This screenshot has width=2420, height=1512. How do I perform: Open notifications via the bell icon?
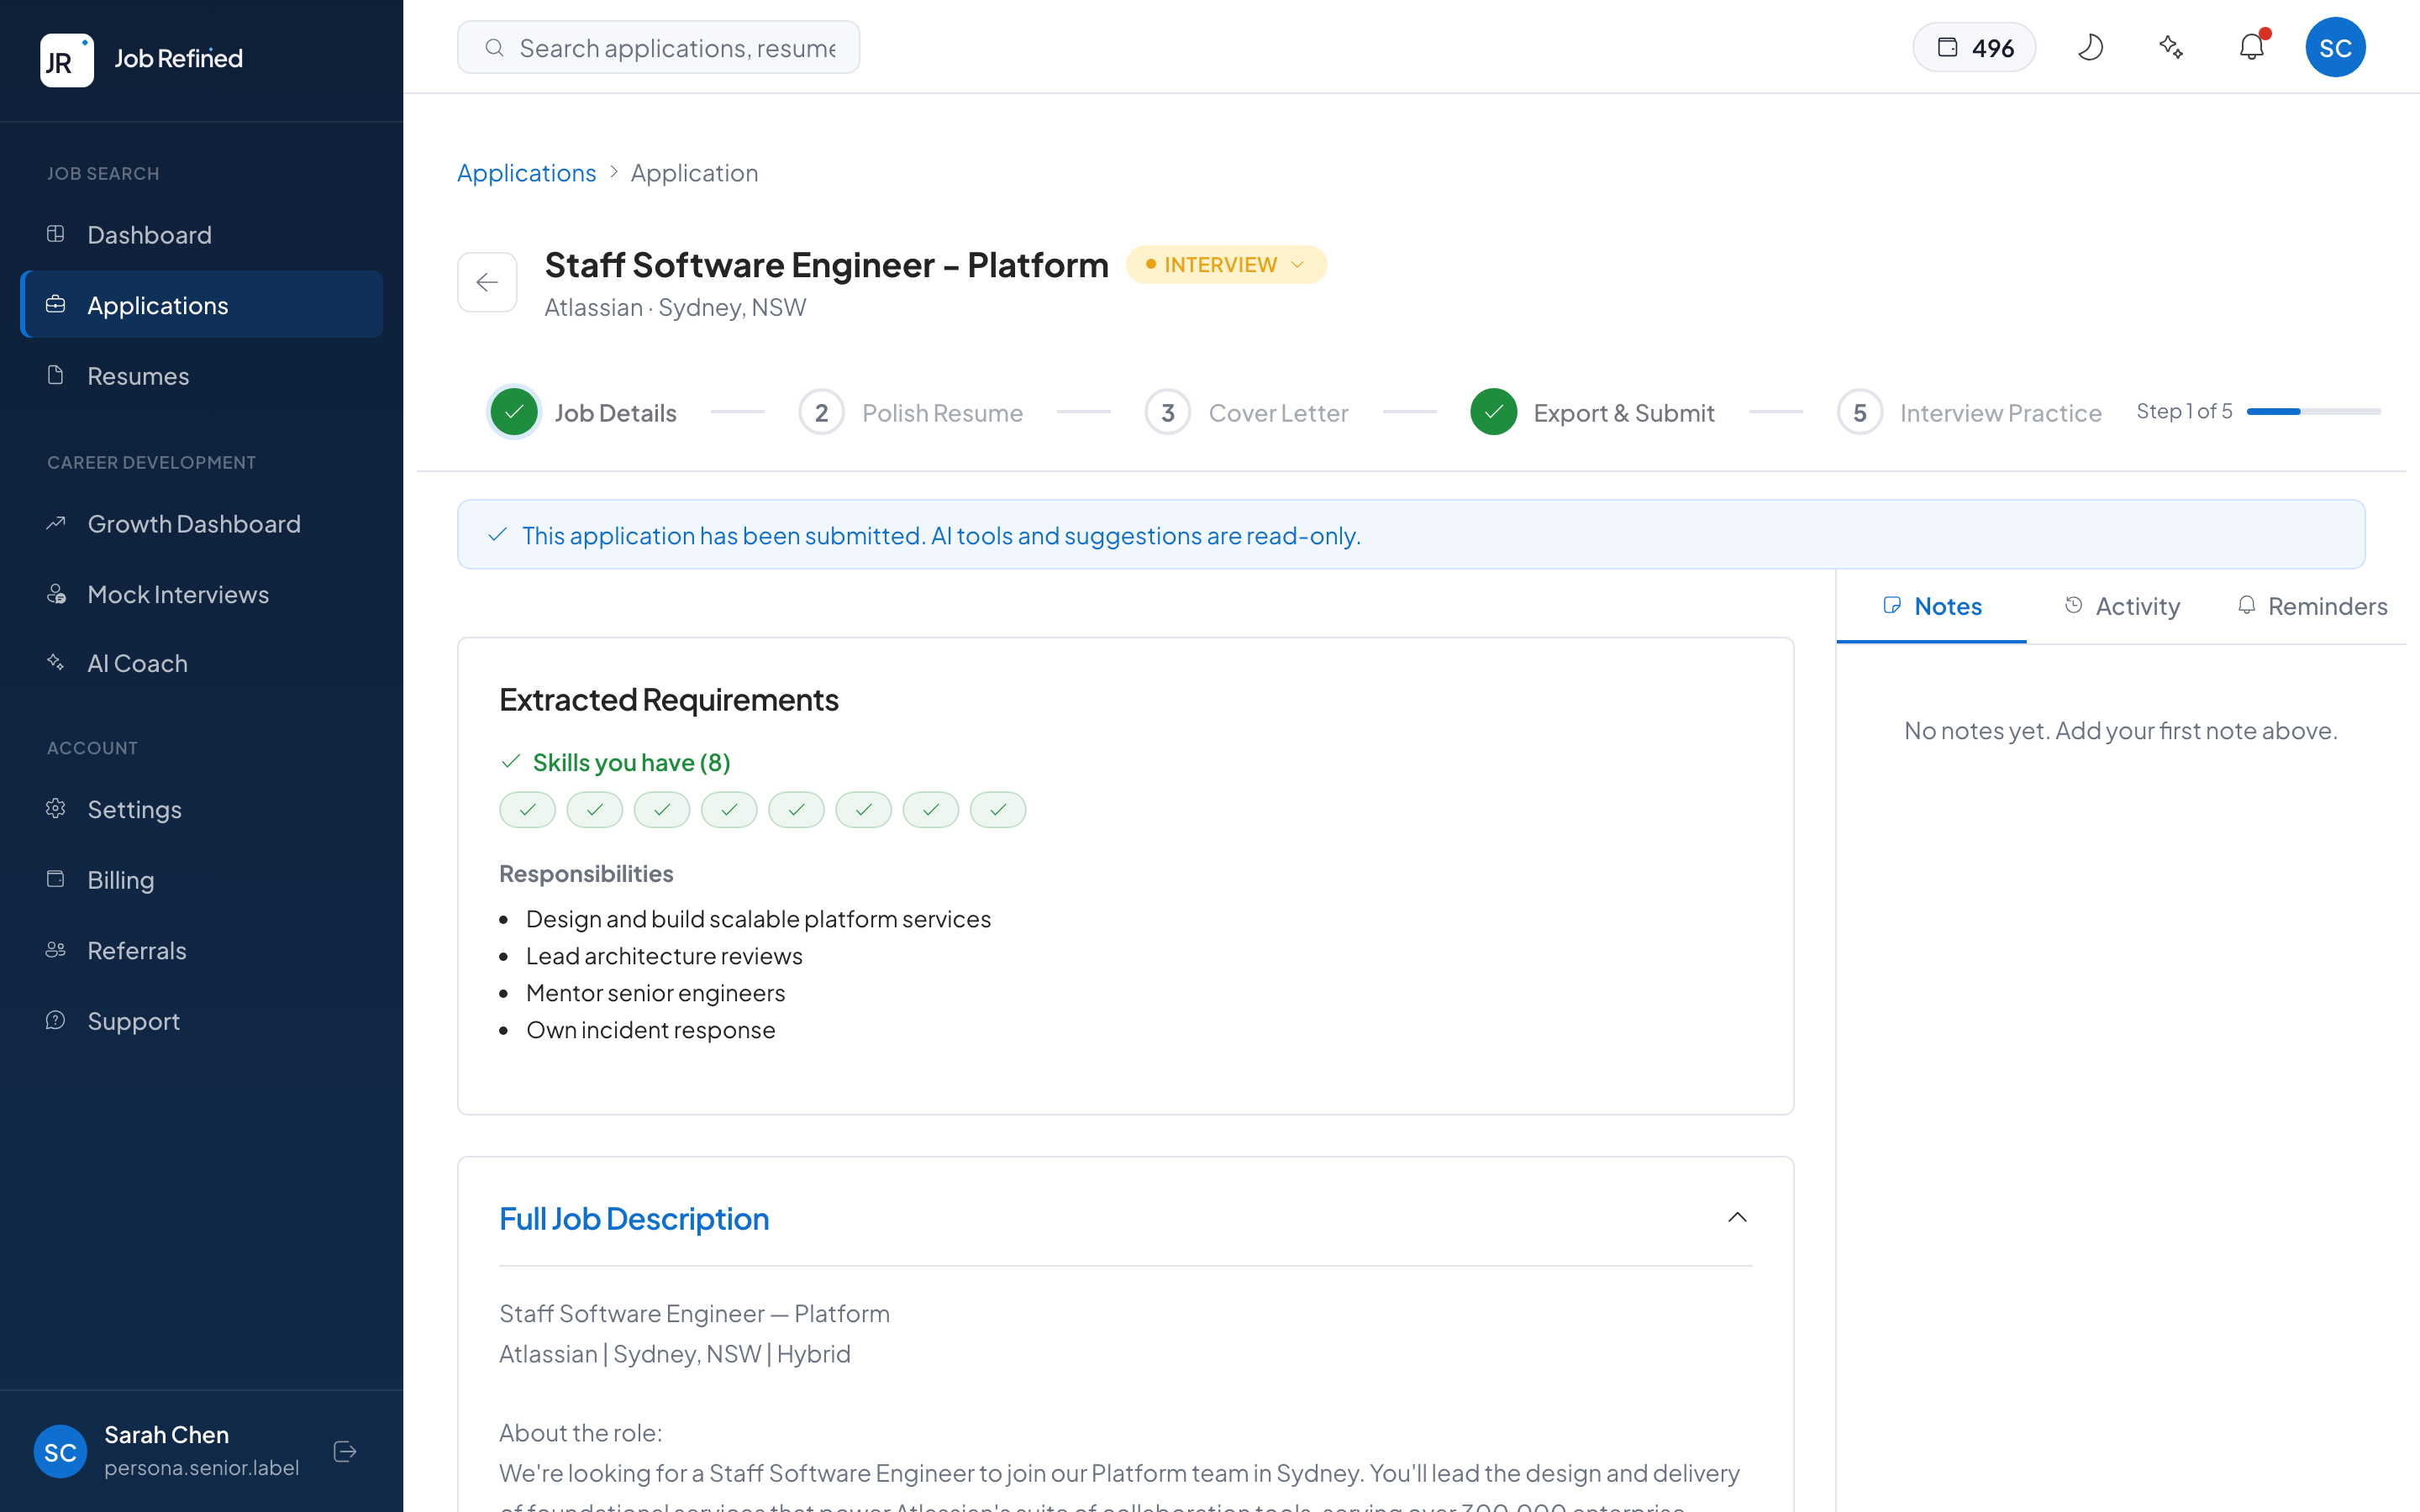click(2251, 46)
